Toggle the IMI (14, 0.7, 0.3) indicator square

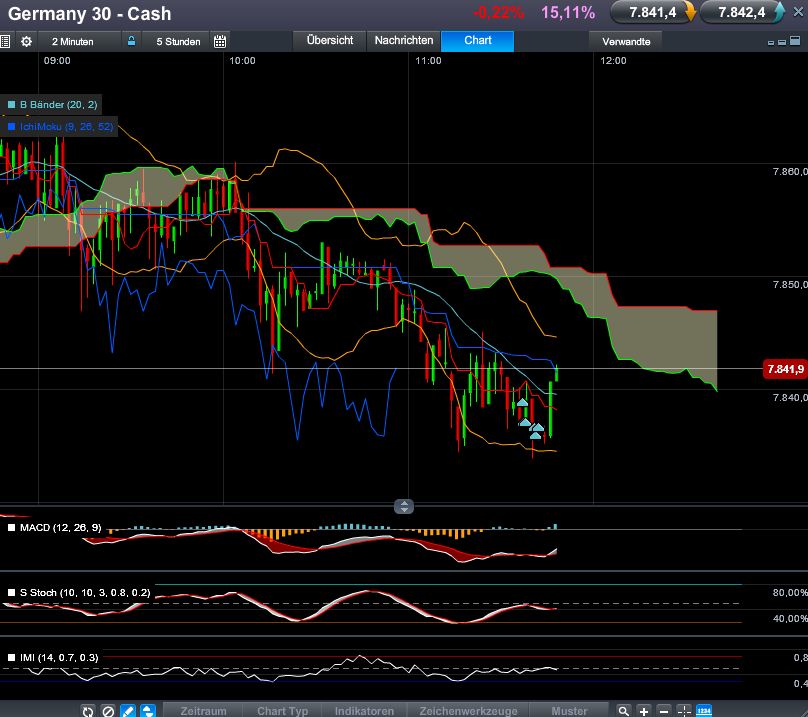11,657
